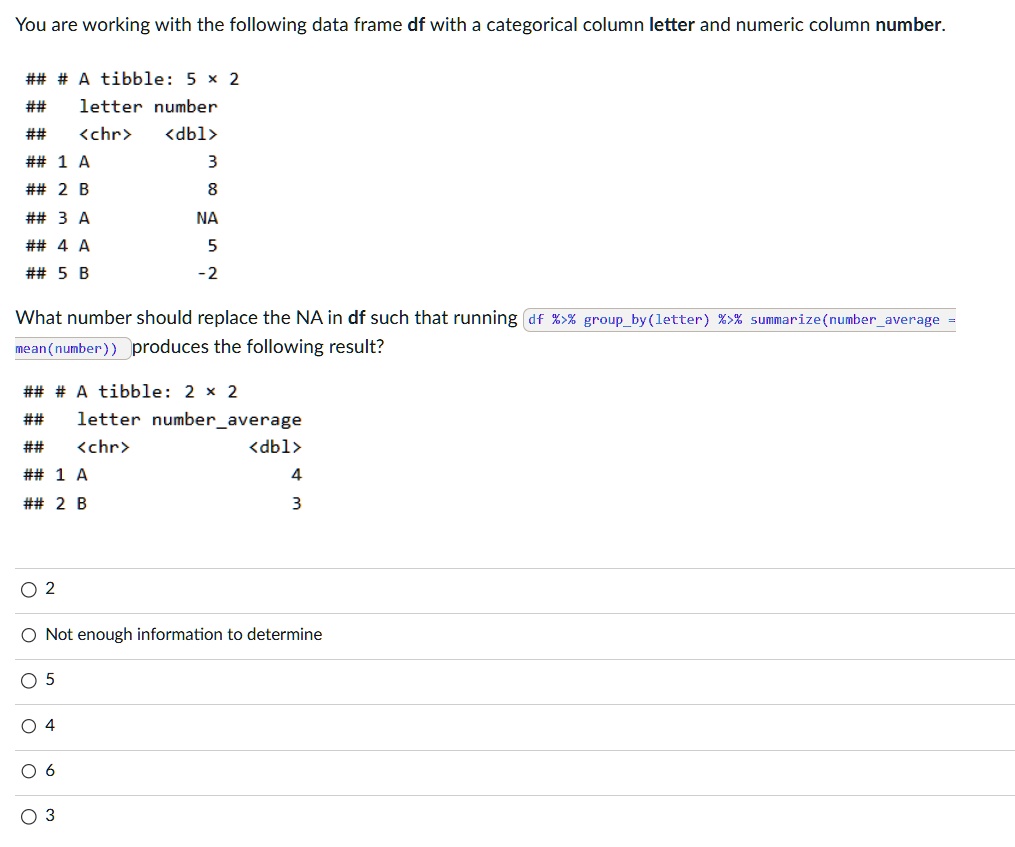Click the -2 value in row 5
1015x847 pixels.
(x=207, y=274)
